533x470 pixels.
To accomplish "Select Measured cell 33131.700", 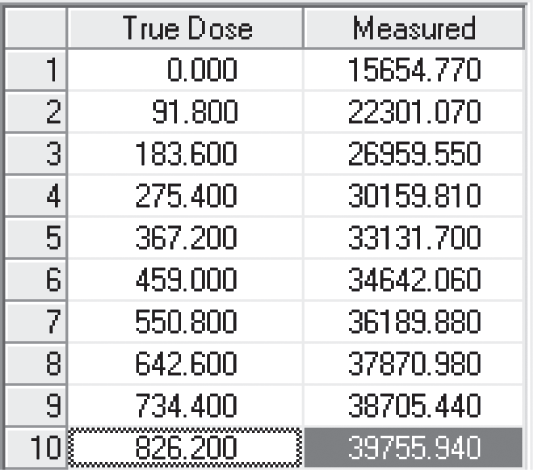I will (x=413, y=238).
